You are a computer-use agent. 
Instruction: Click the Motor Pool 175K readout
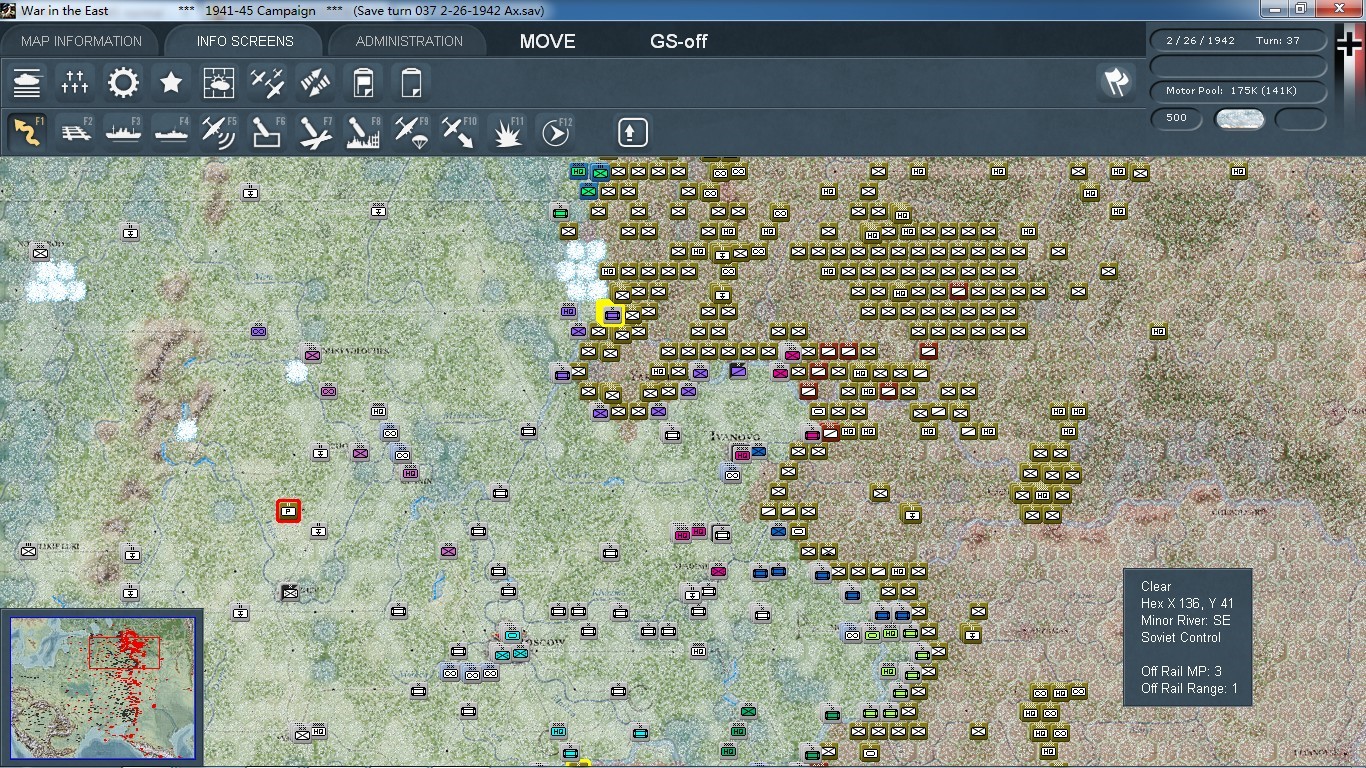coord(1239,91)
